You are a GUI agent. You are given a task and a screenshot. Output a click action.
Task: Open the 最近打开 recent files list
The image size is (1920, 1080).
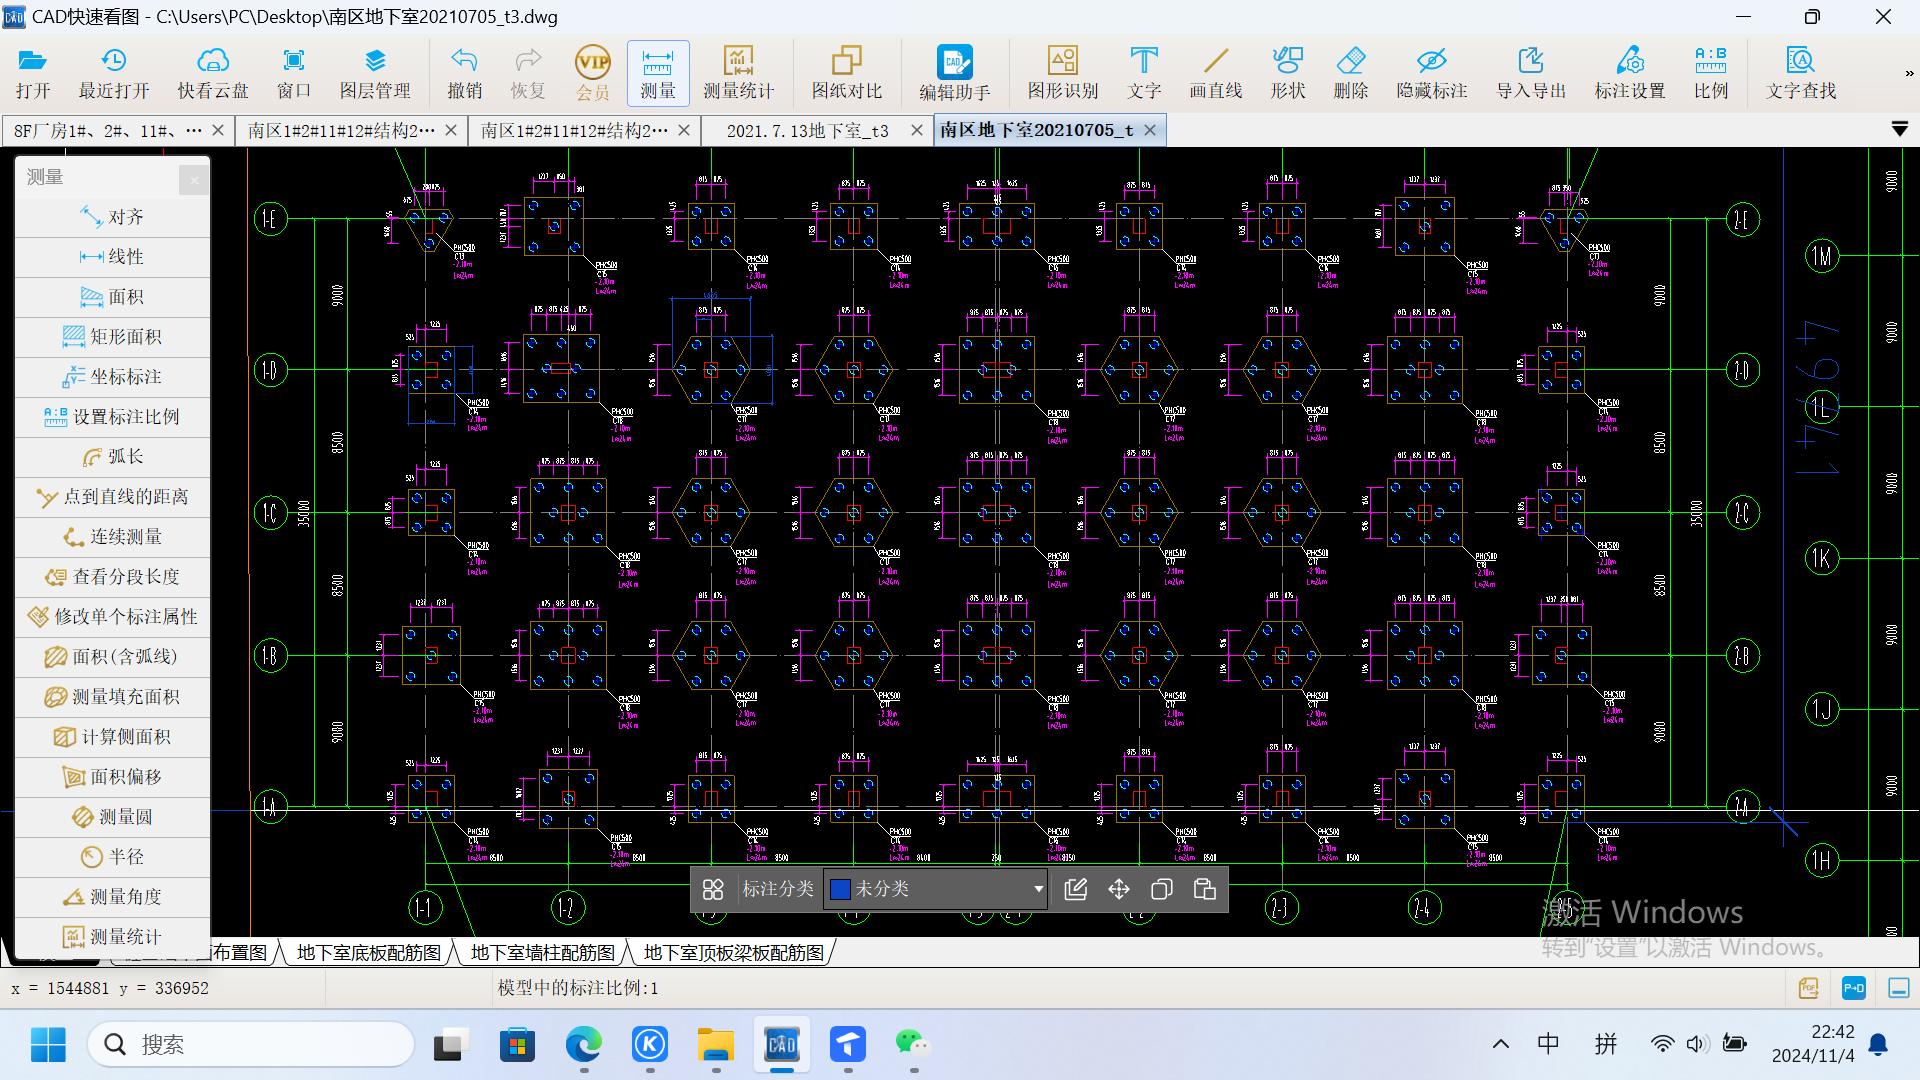pos(114,73)
